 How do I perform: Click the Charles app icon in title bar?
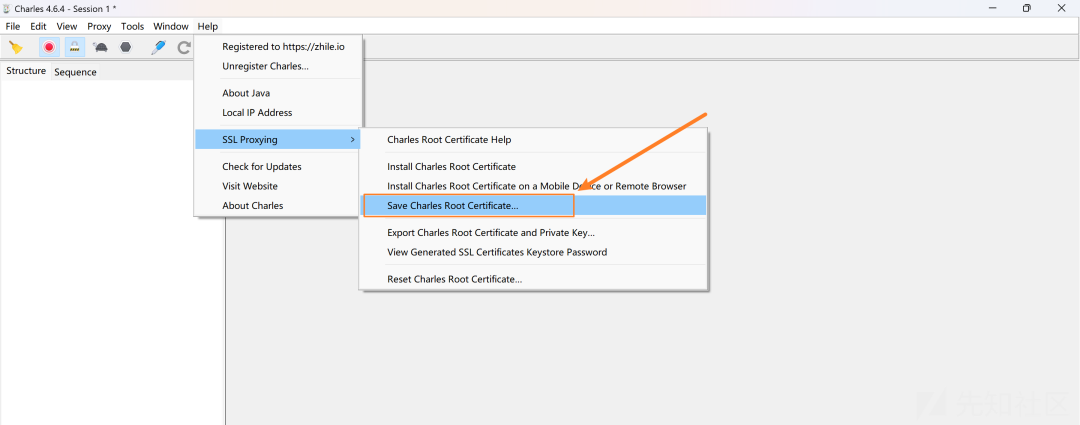[x=7, y=8]
